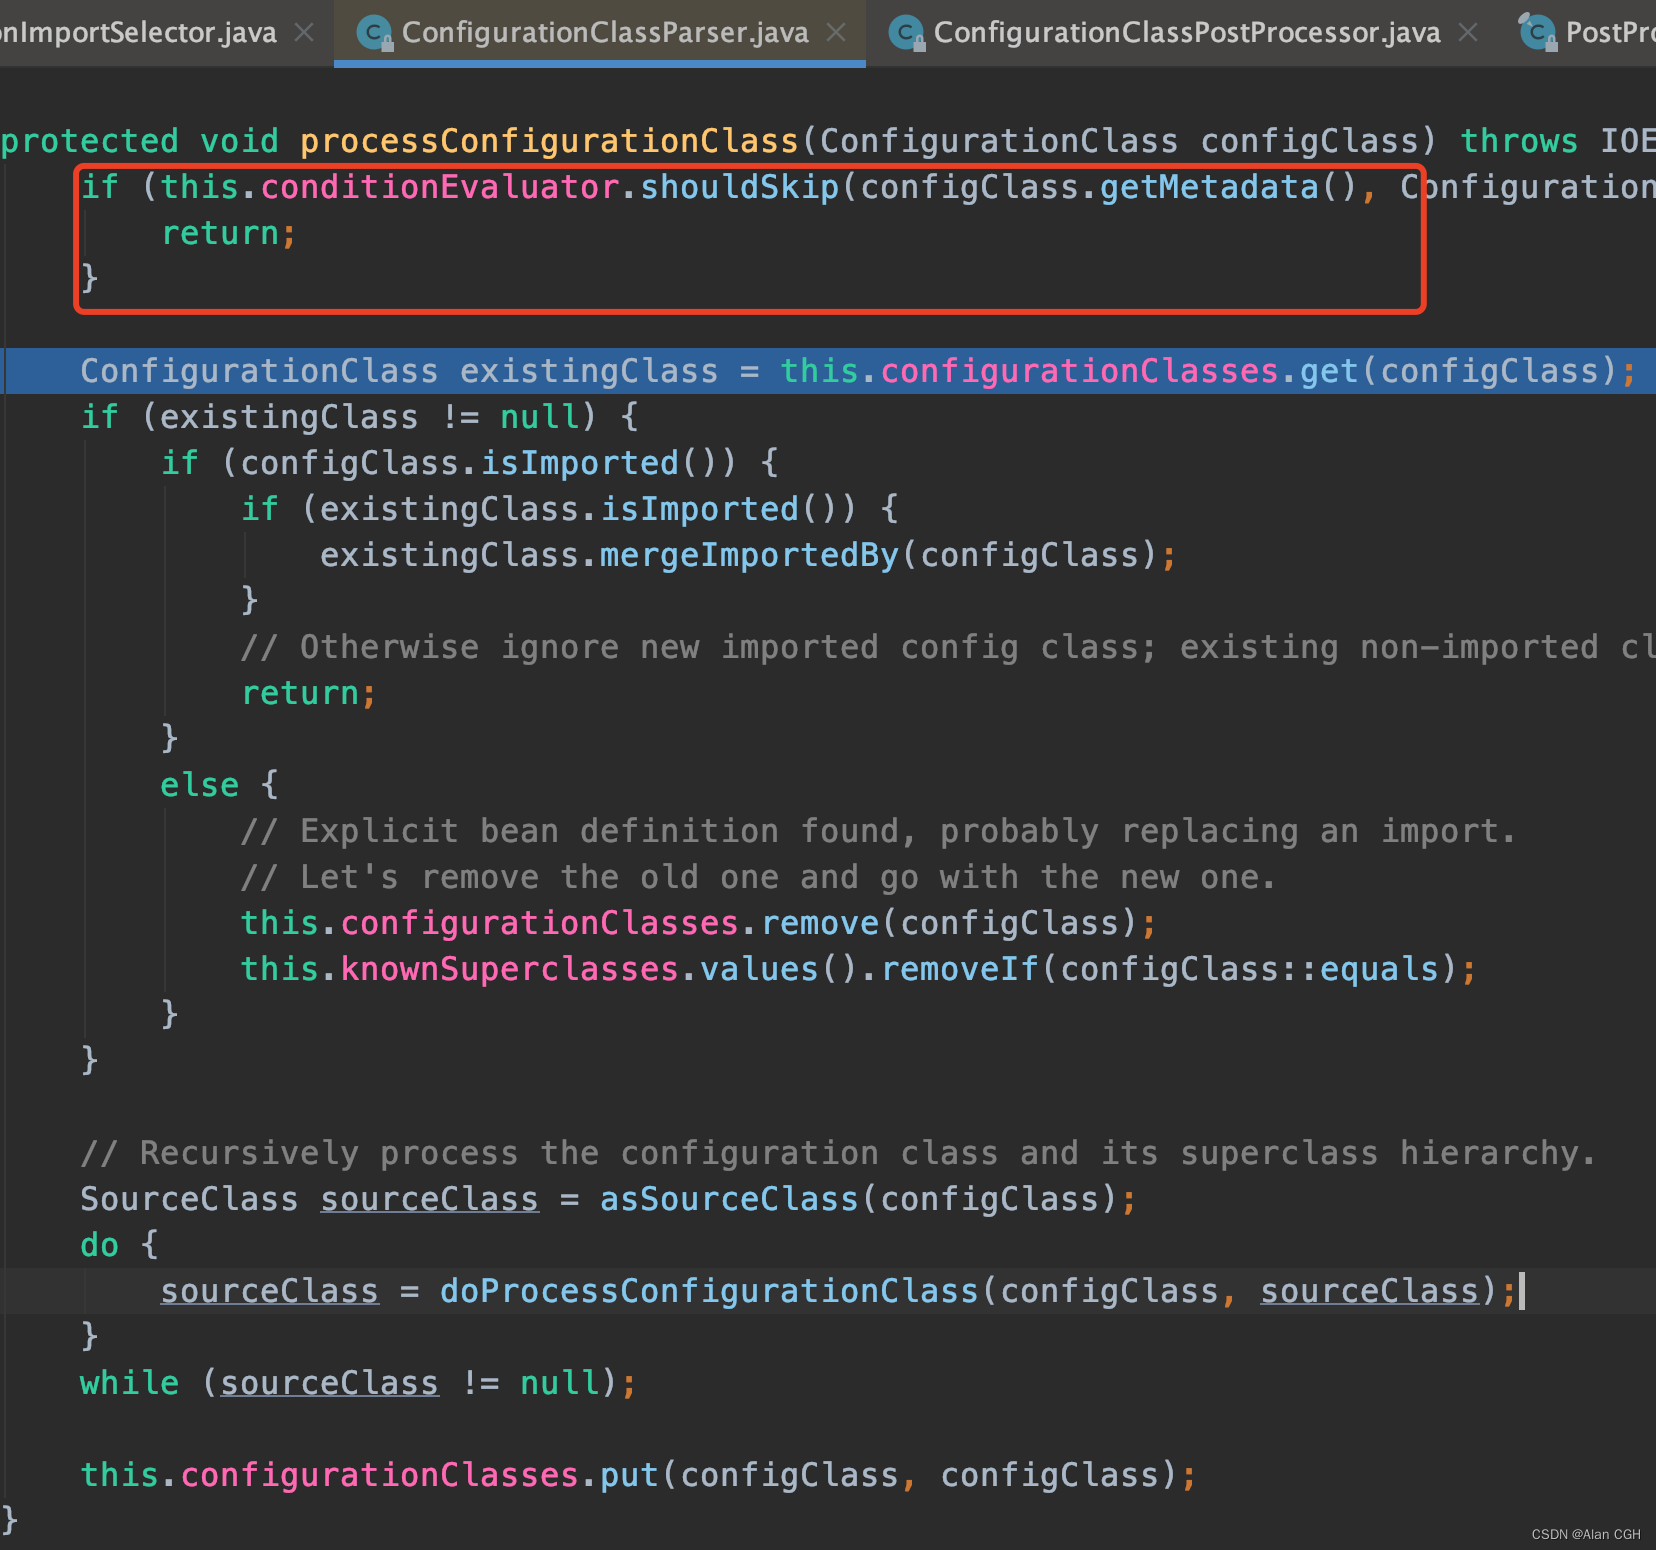Viewport: 1656px width, 1550px height.
Task: Open ConfigurationClassPostProcessor.java tab
Action: pyautogui.click(x=1186, y=33)
